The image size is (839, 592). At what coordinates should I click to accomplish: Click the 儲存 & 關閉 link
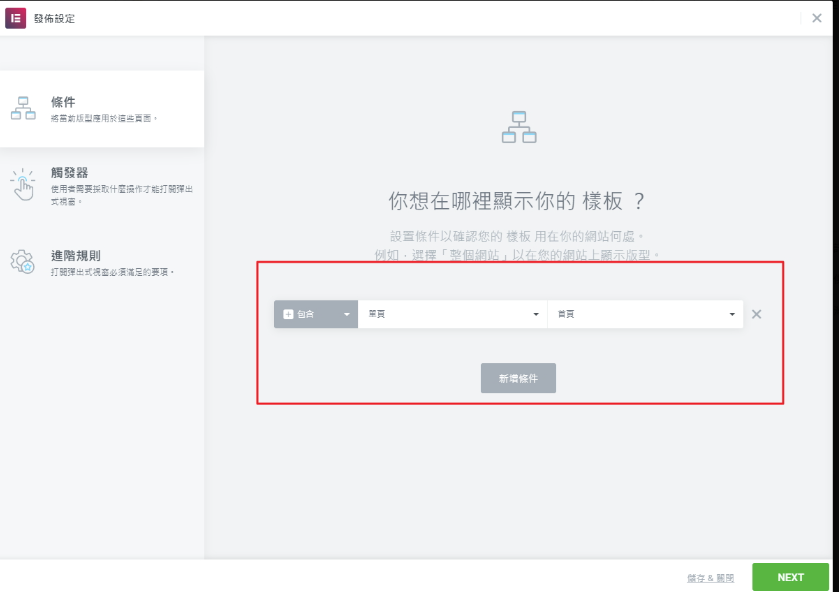click(x=710, y=578)
